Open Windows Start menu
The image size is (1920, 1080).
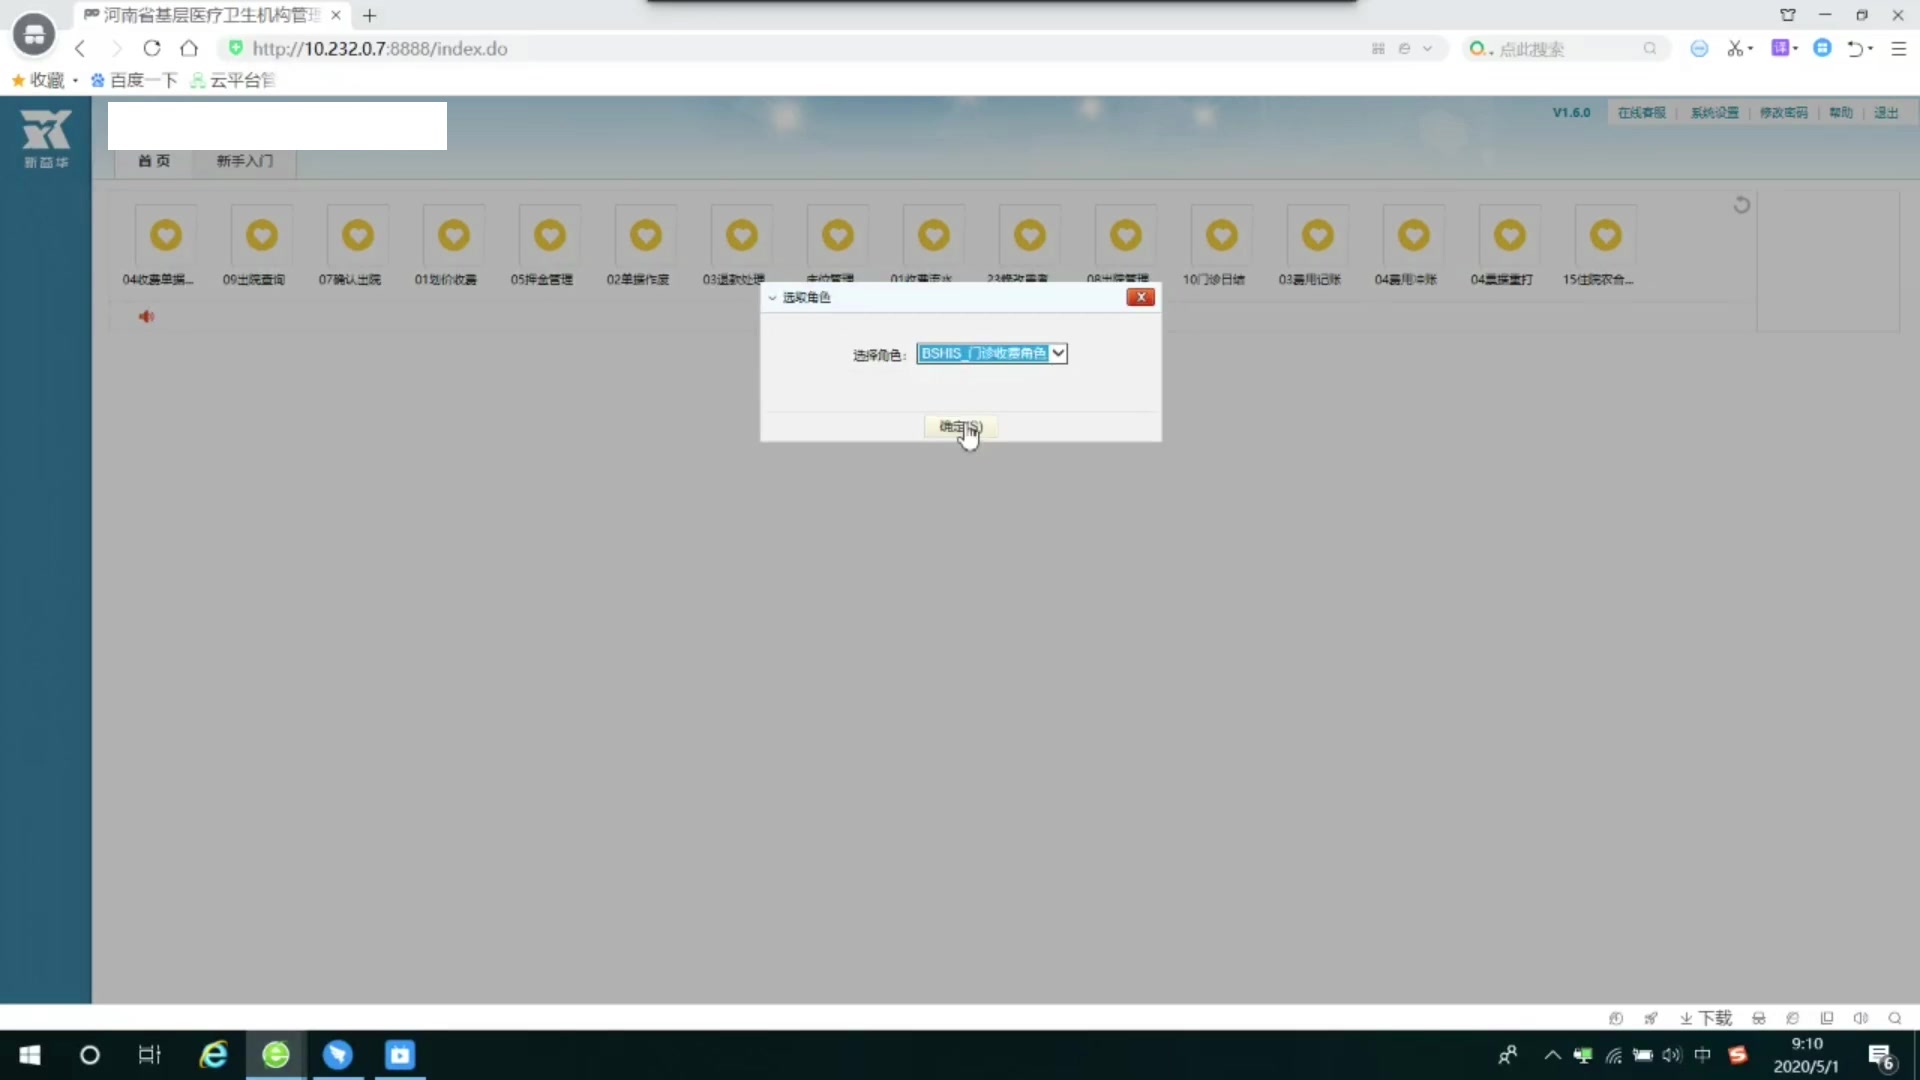click(x=30, y=1055)
